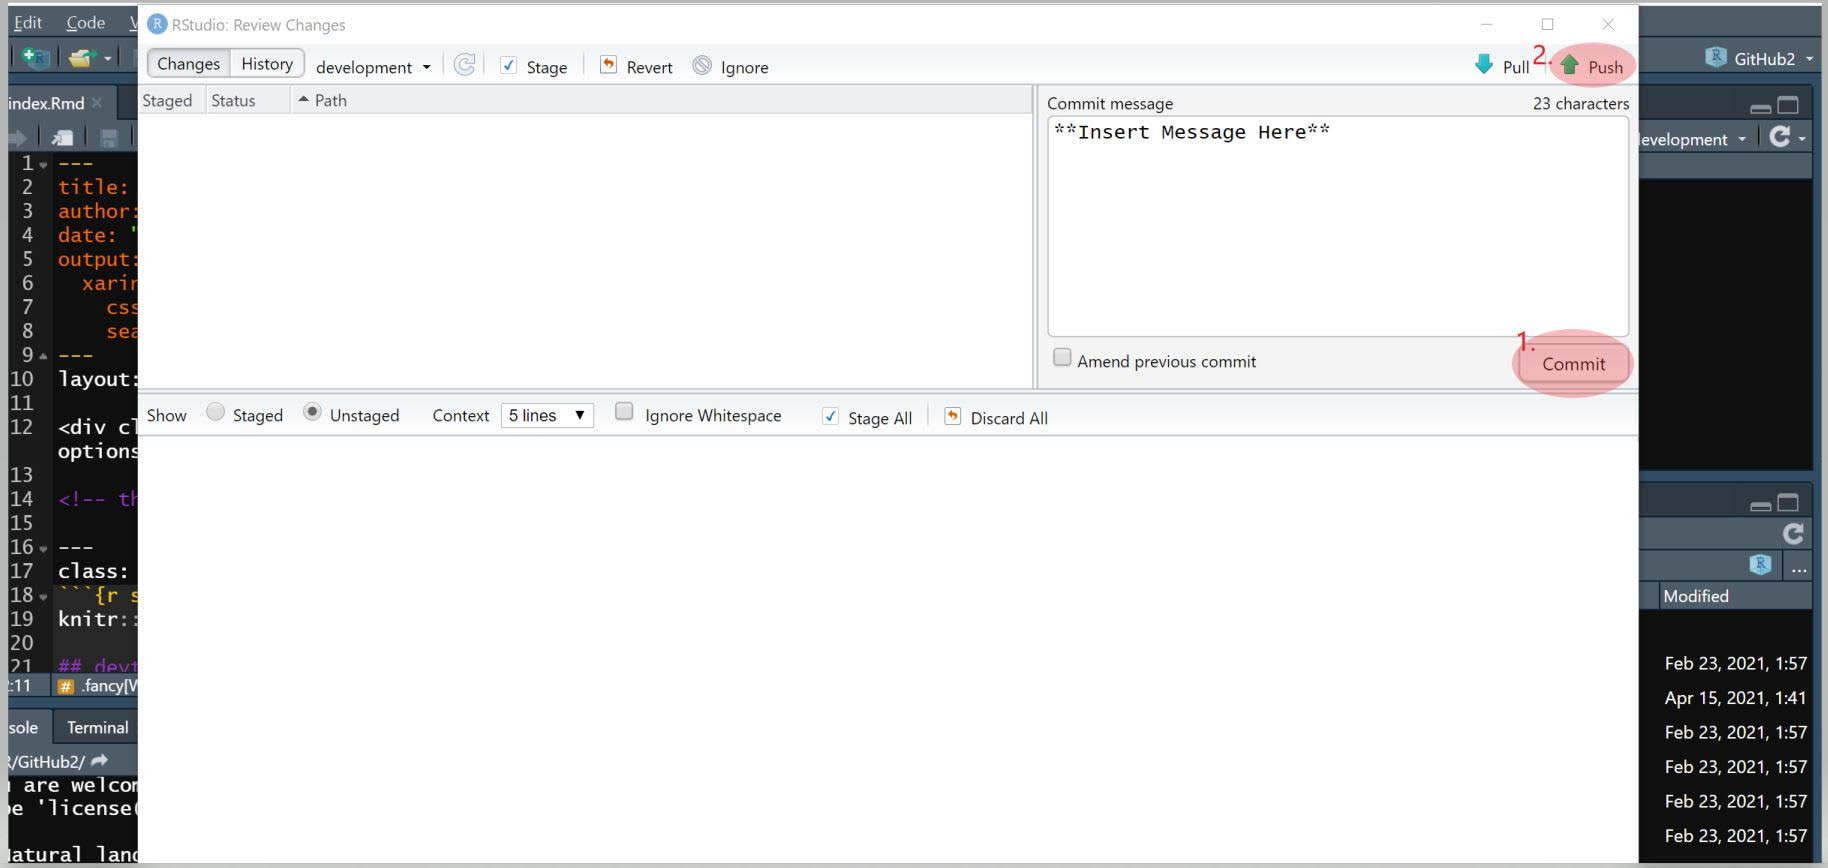This screenshot has height=868, width=1828.
Task: Enable the Amend previous commit checkbox
Action: tap(1062, 358)
